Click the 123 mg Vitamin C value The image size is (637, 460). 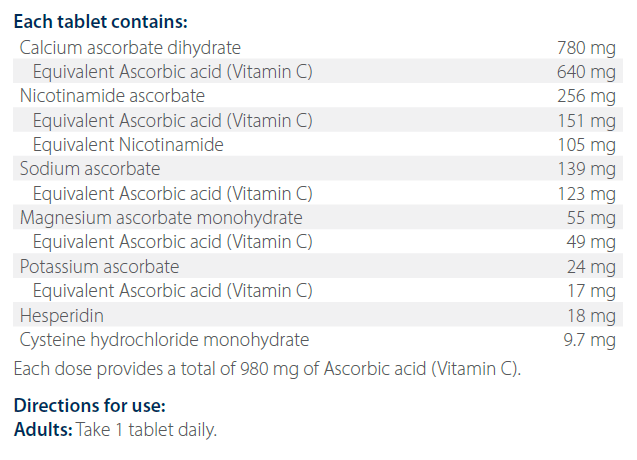[586, 193]
